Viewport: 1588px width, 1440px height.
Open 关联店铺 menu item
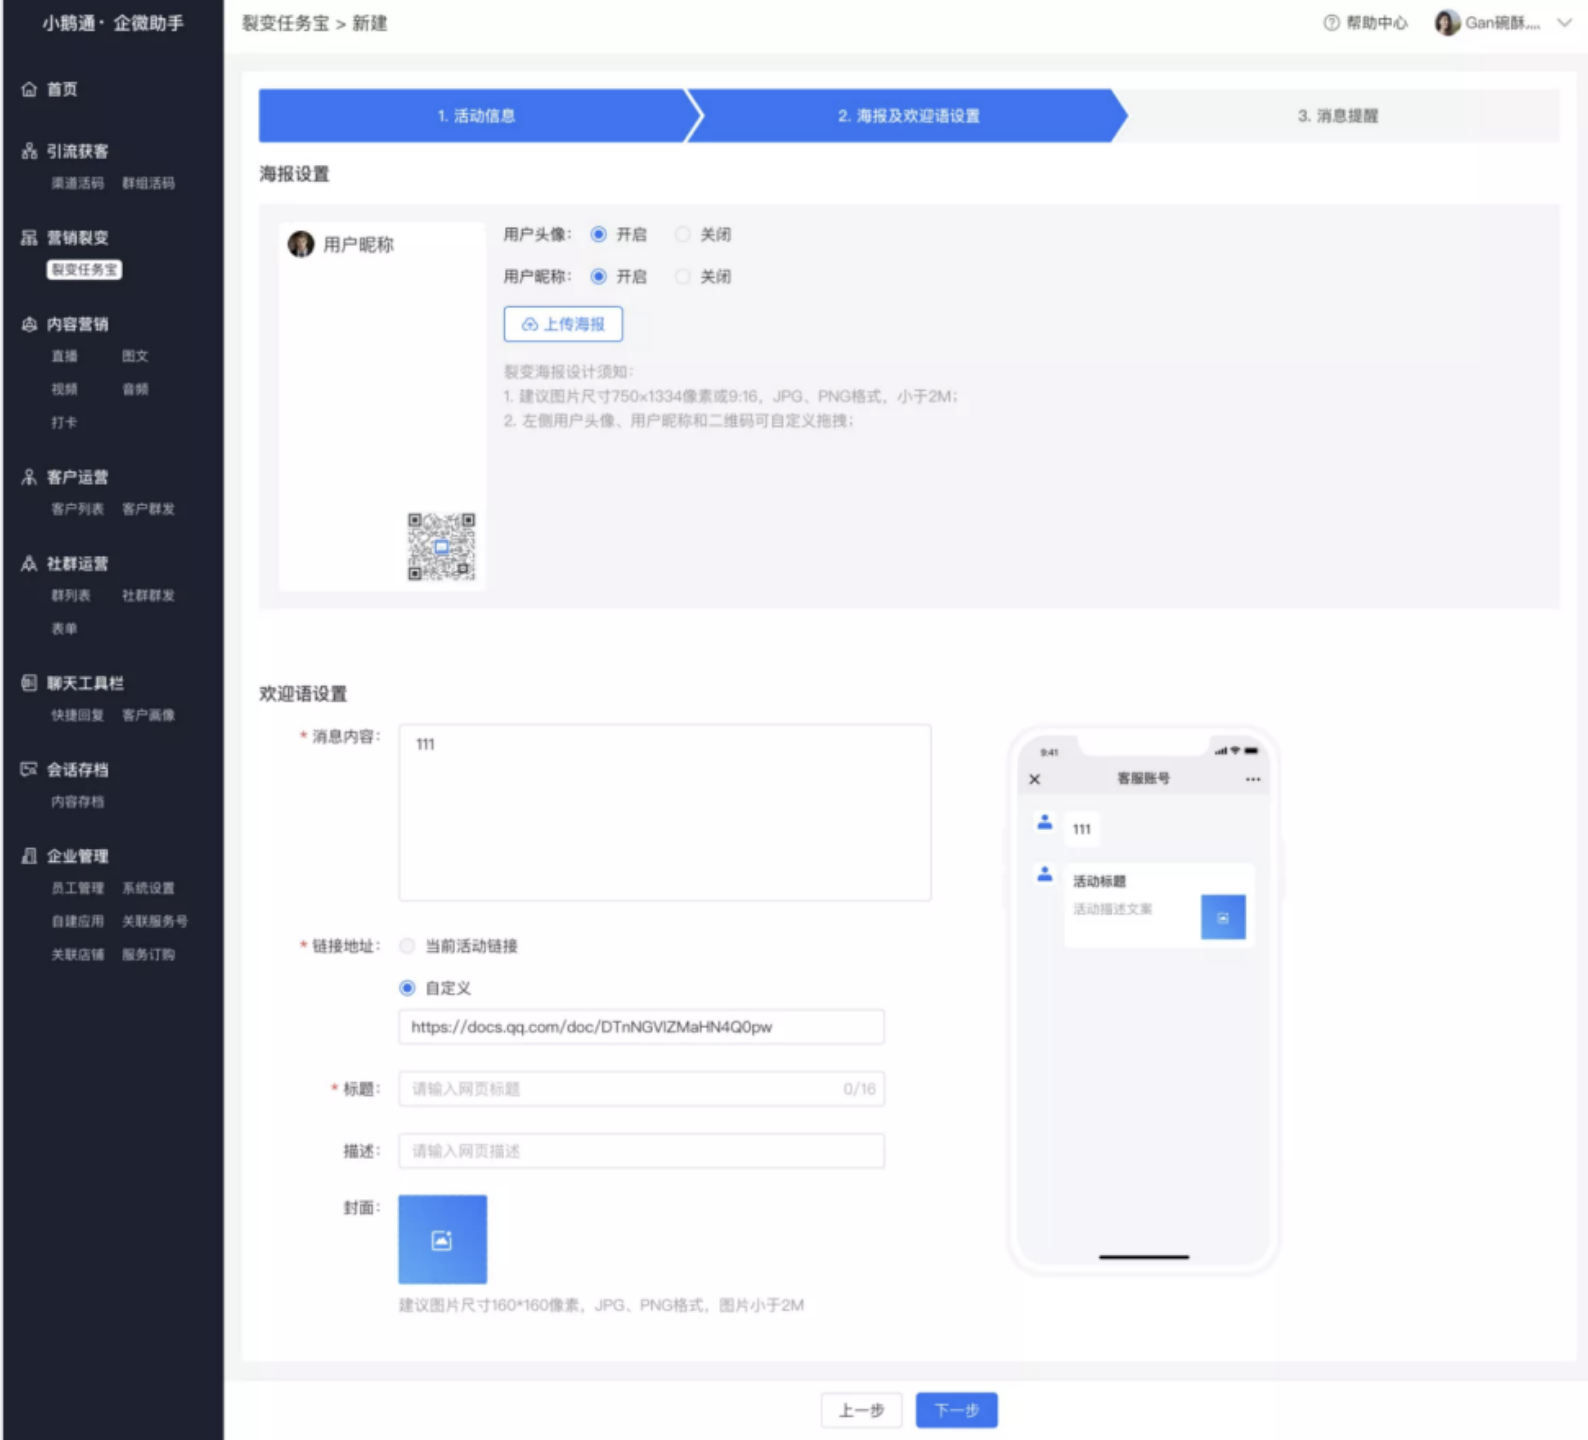pos(78,954)
